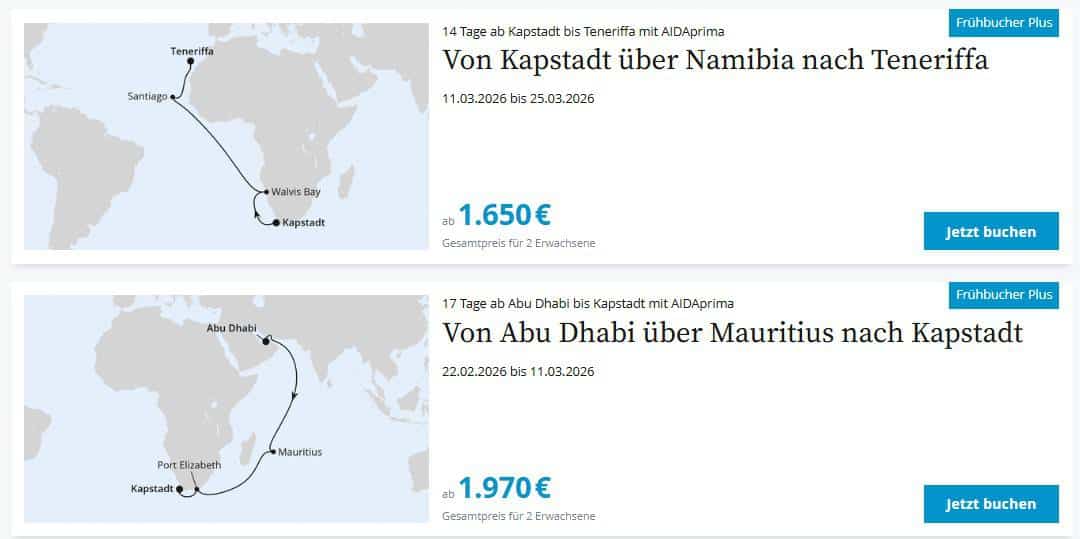1080x539 pixels.
Task: Click the Teneriffa port marker on the first map
Action: point(190,62)
